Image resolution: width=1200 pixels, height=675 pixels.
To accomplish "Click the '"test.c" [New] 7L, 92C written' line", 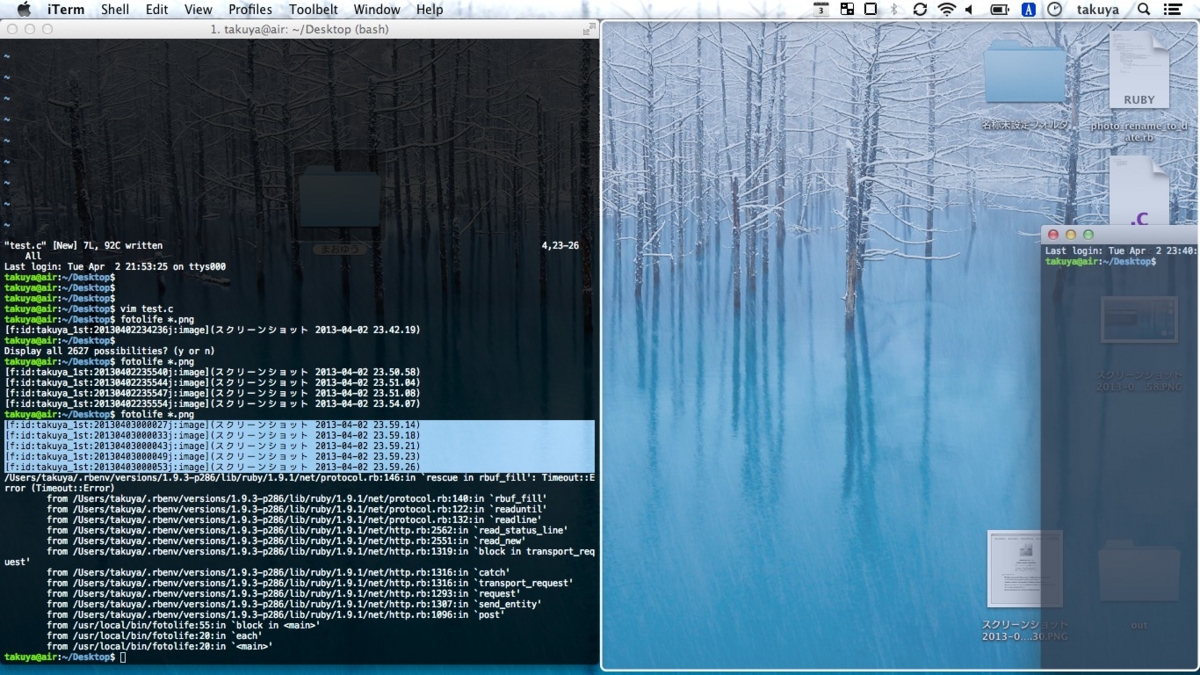I will tap(83, 245).
